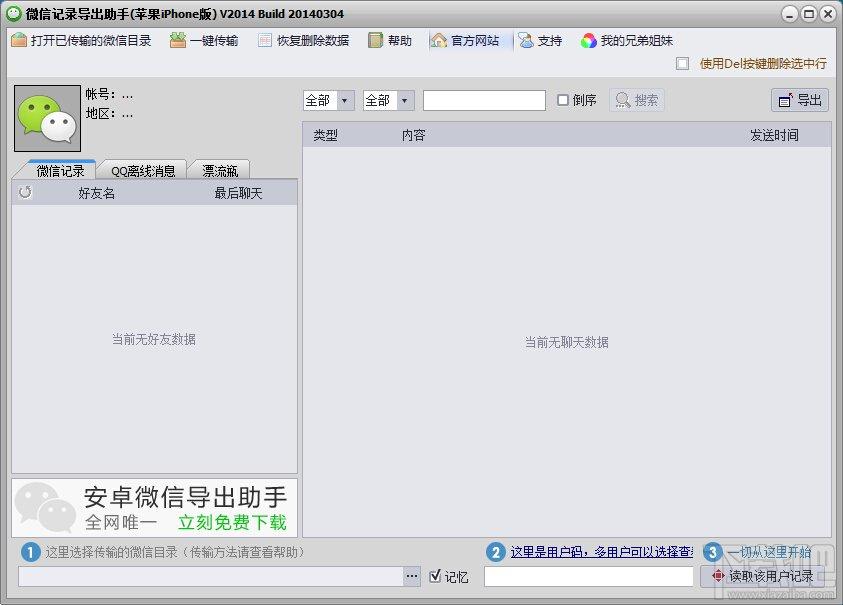Click the 导出 export button
This screenshot has height=605, width=843.
click(x=800, y=100)
